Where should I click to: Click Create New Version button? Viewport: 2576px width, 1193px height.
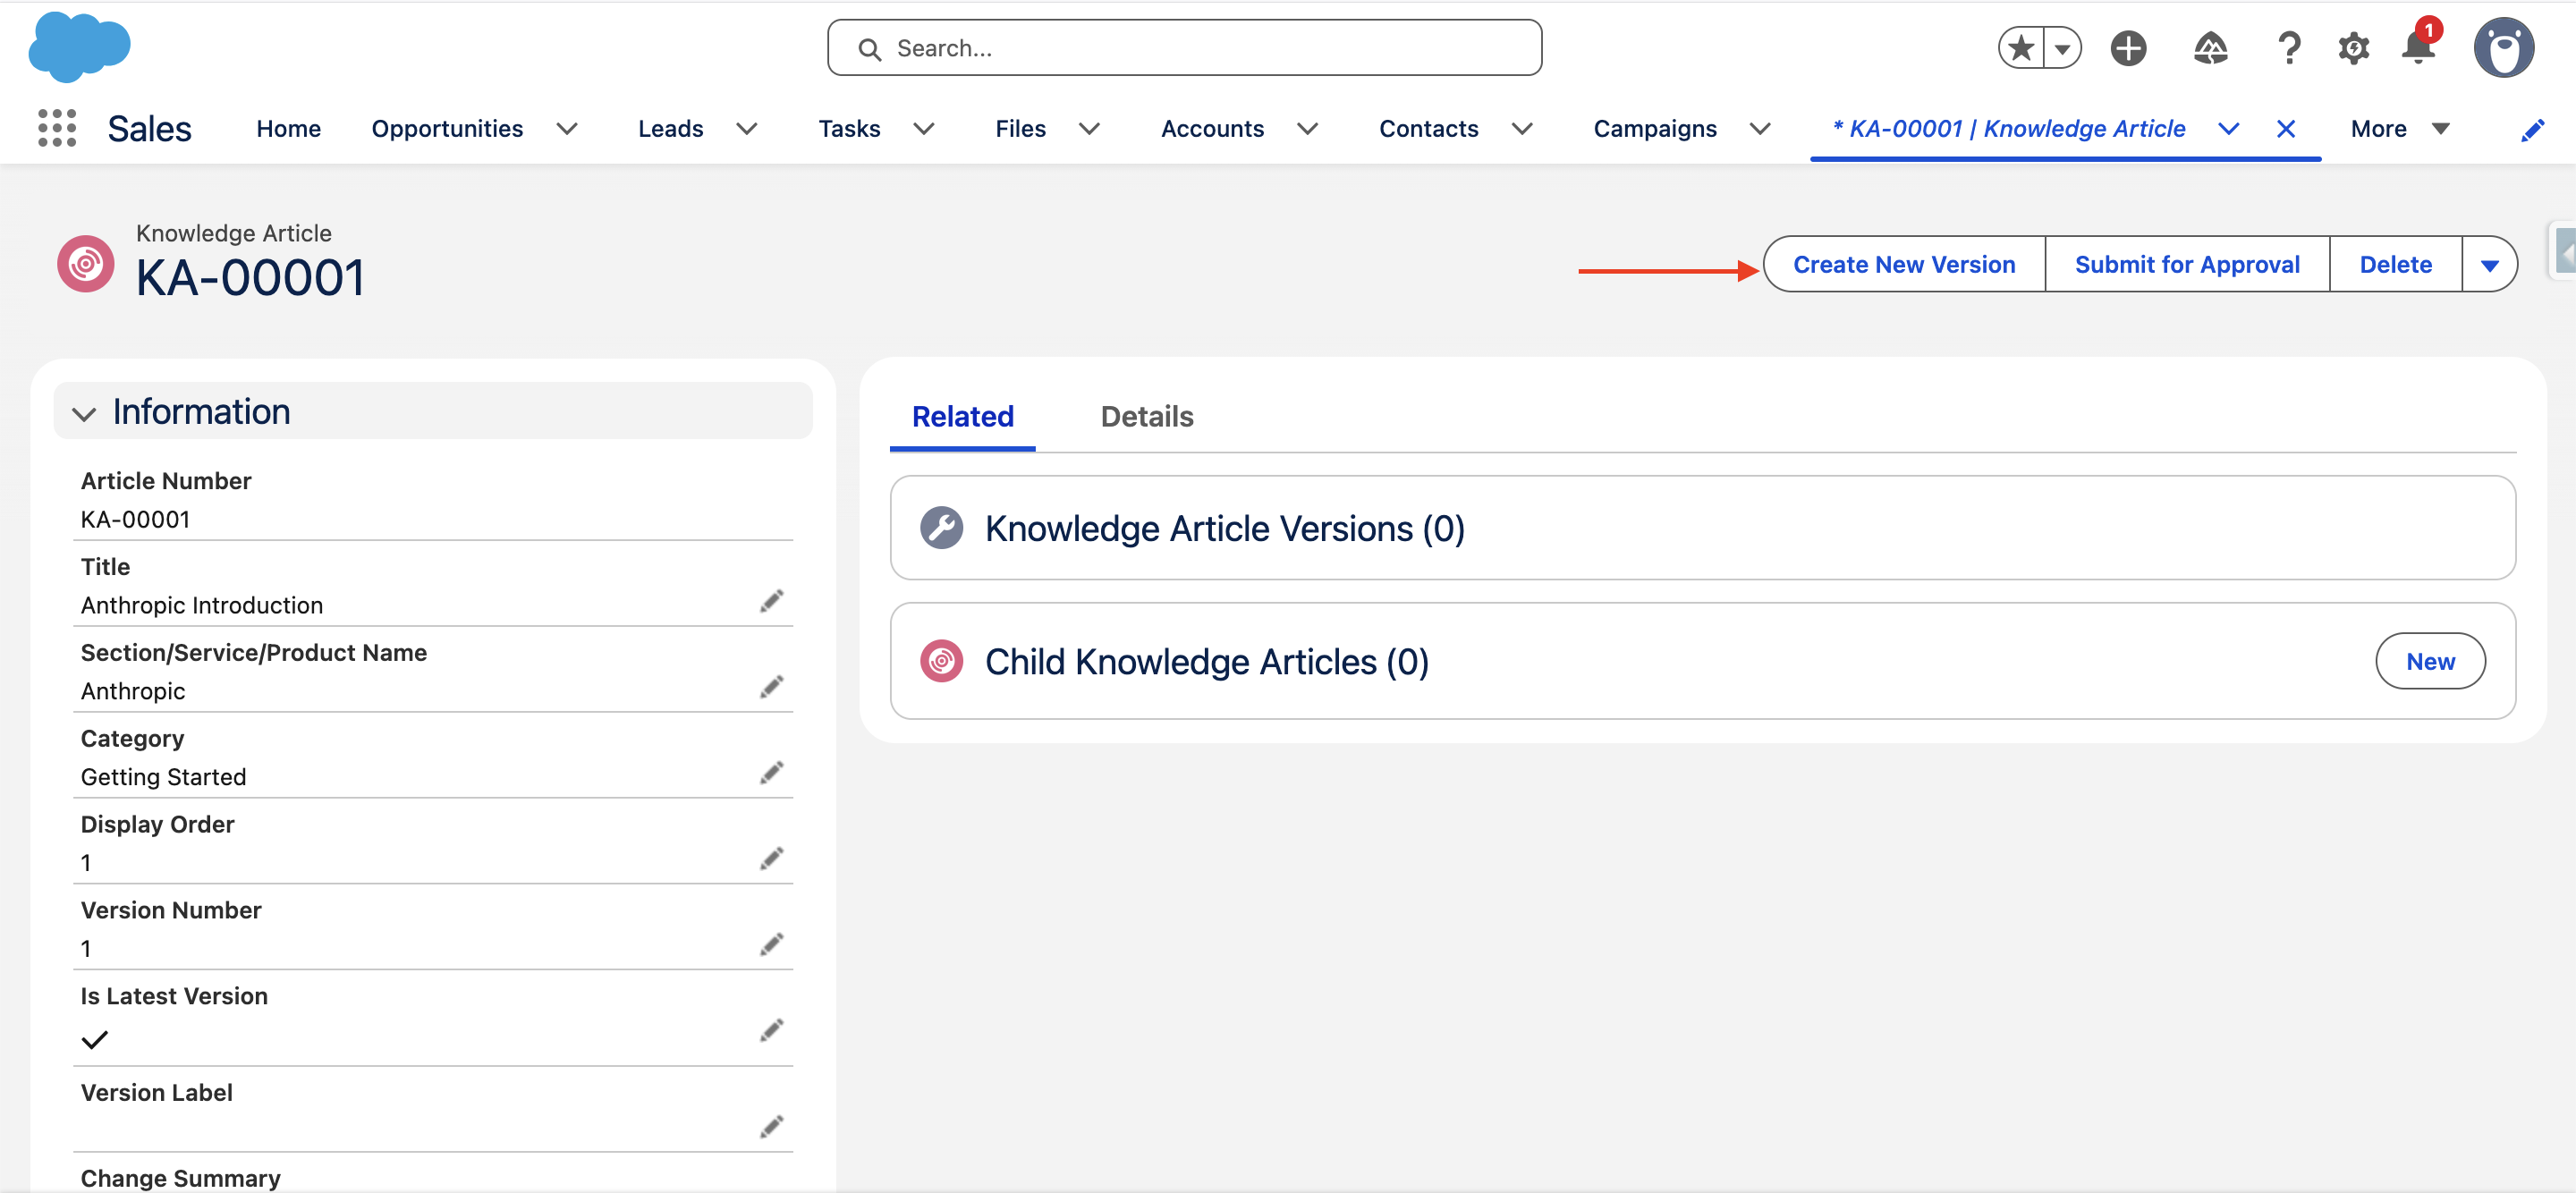click(x=1904, y=265)
